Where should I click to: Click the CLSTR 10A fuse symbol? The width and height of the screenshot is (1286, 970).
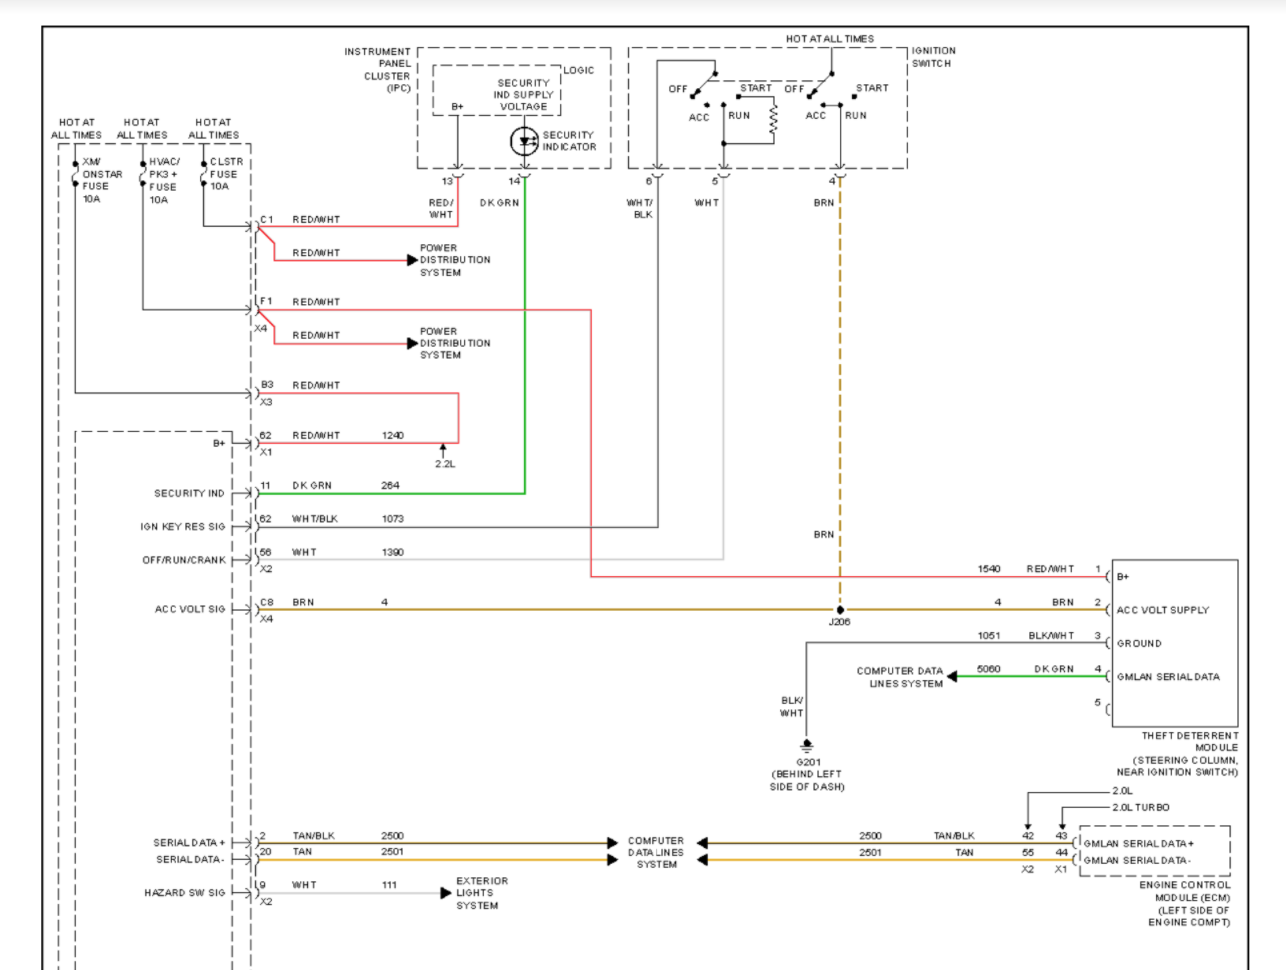click(x=204, y=173)
